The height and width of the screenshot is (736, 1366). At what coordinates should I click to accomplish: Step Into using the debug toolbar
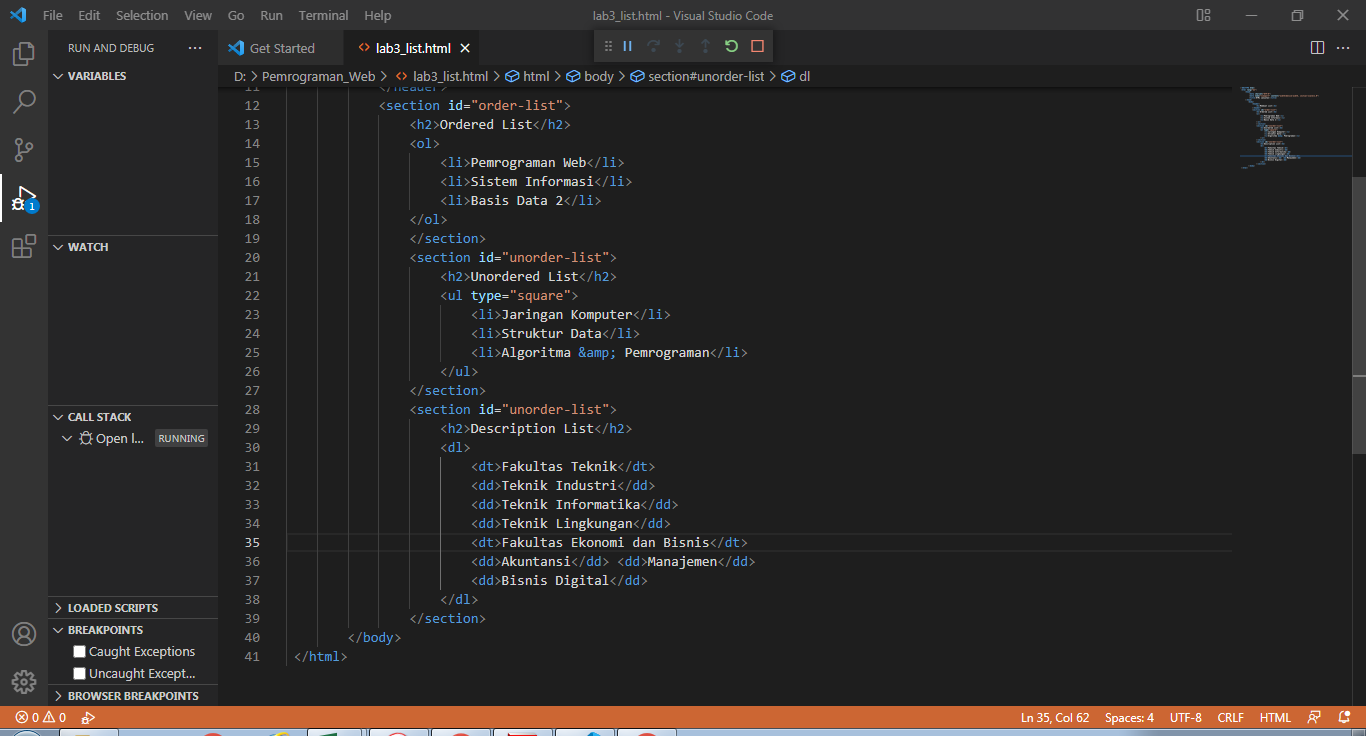(679, 46)
